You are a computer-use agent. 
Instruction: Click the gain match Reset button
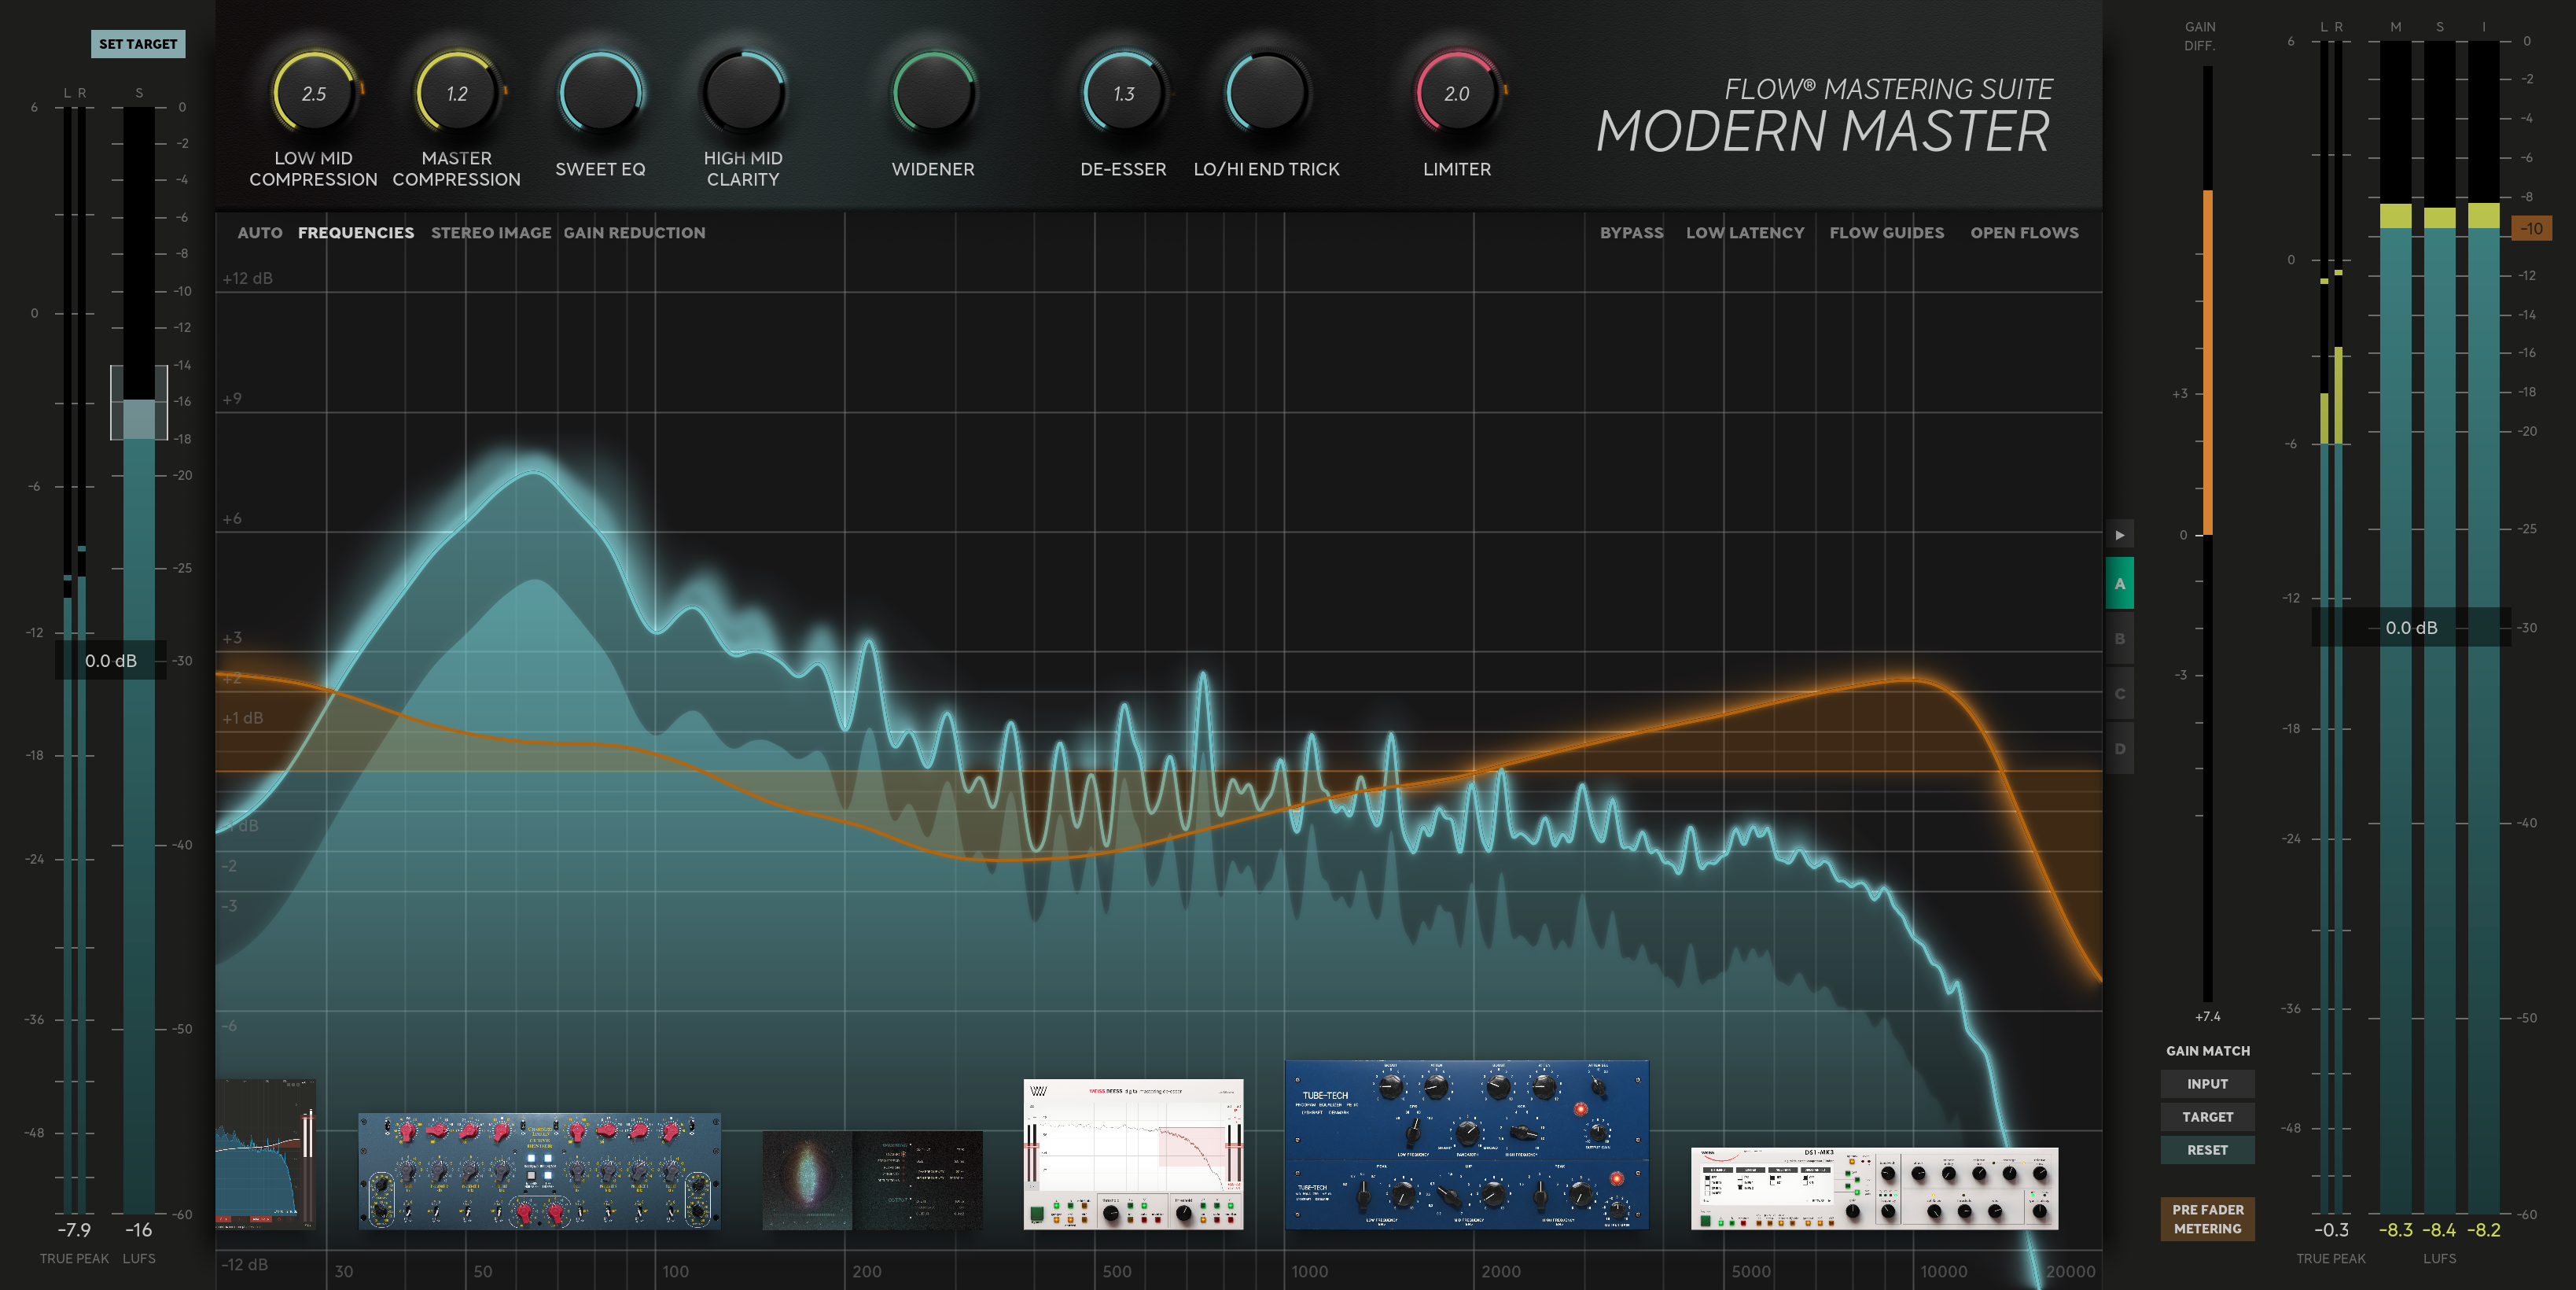(x=2207, y=1150)
